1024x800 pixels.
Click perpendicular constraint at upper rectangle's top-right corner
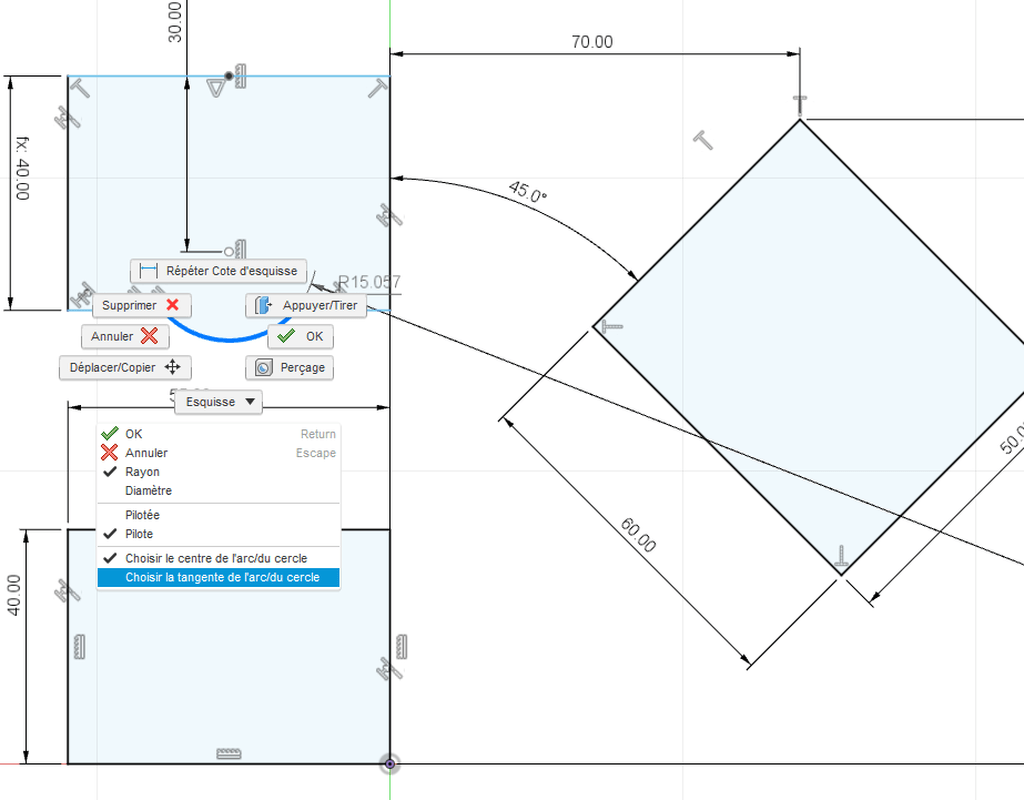click(x=377, y=88)
